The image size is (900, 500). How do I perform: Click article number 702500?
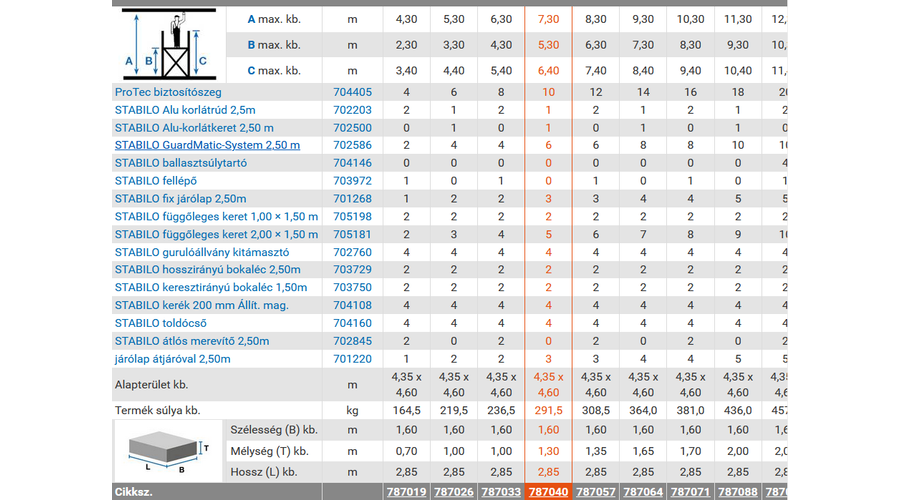click(352, 127)
